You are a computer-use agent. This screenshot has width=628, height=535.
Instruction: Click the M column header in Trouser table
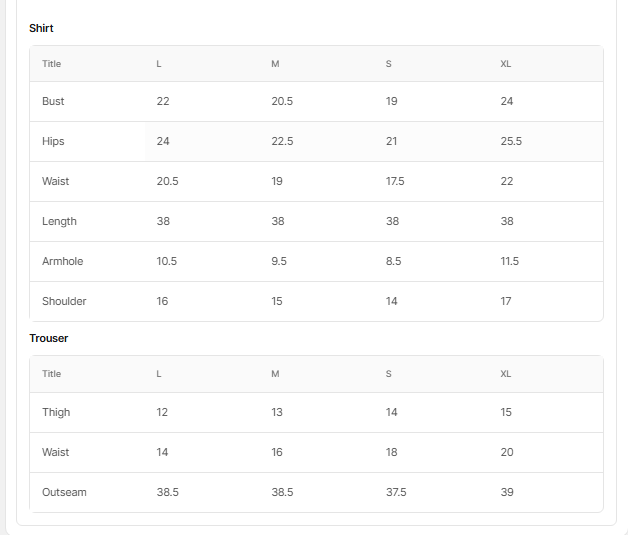pos(275,374)
